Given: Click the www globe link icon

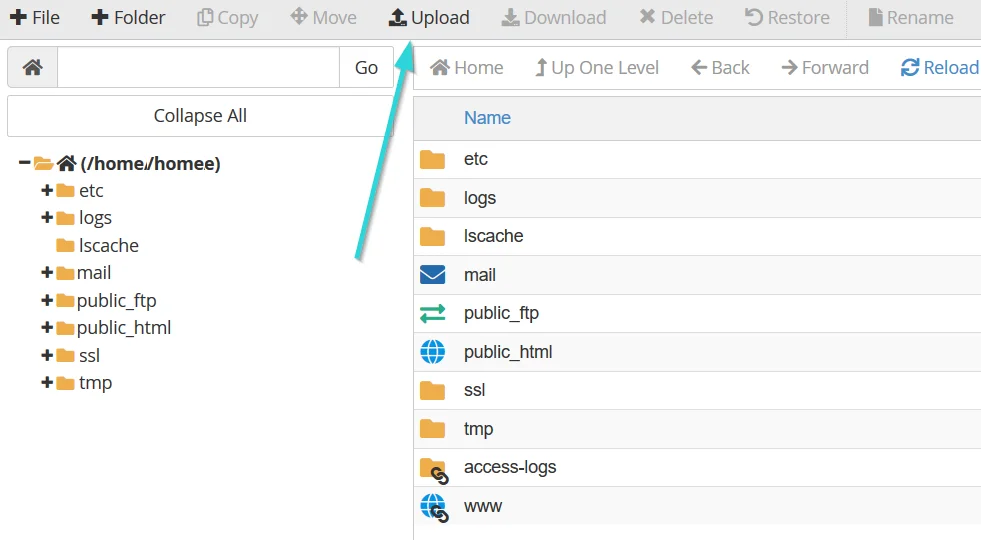Looking at the screenshot, I should [433, 507].
